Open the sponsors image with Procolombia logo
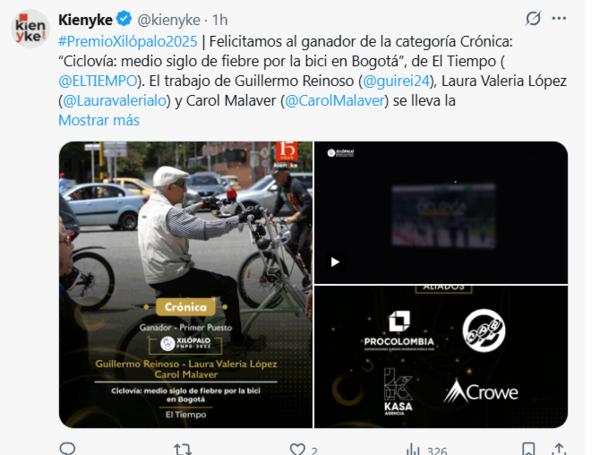Image resolution: width=600 pixels, height=455 pixels. [x=441, y=357]
